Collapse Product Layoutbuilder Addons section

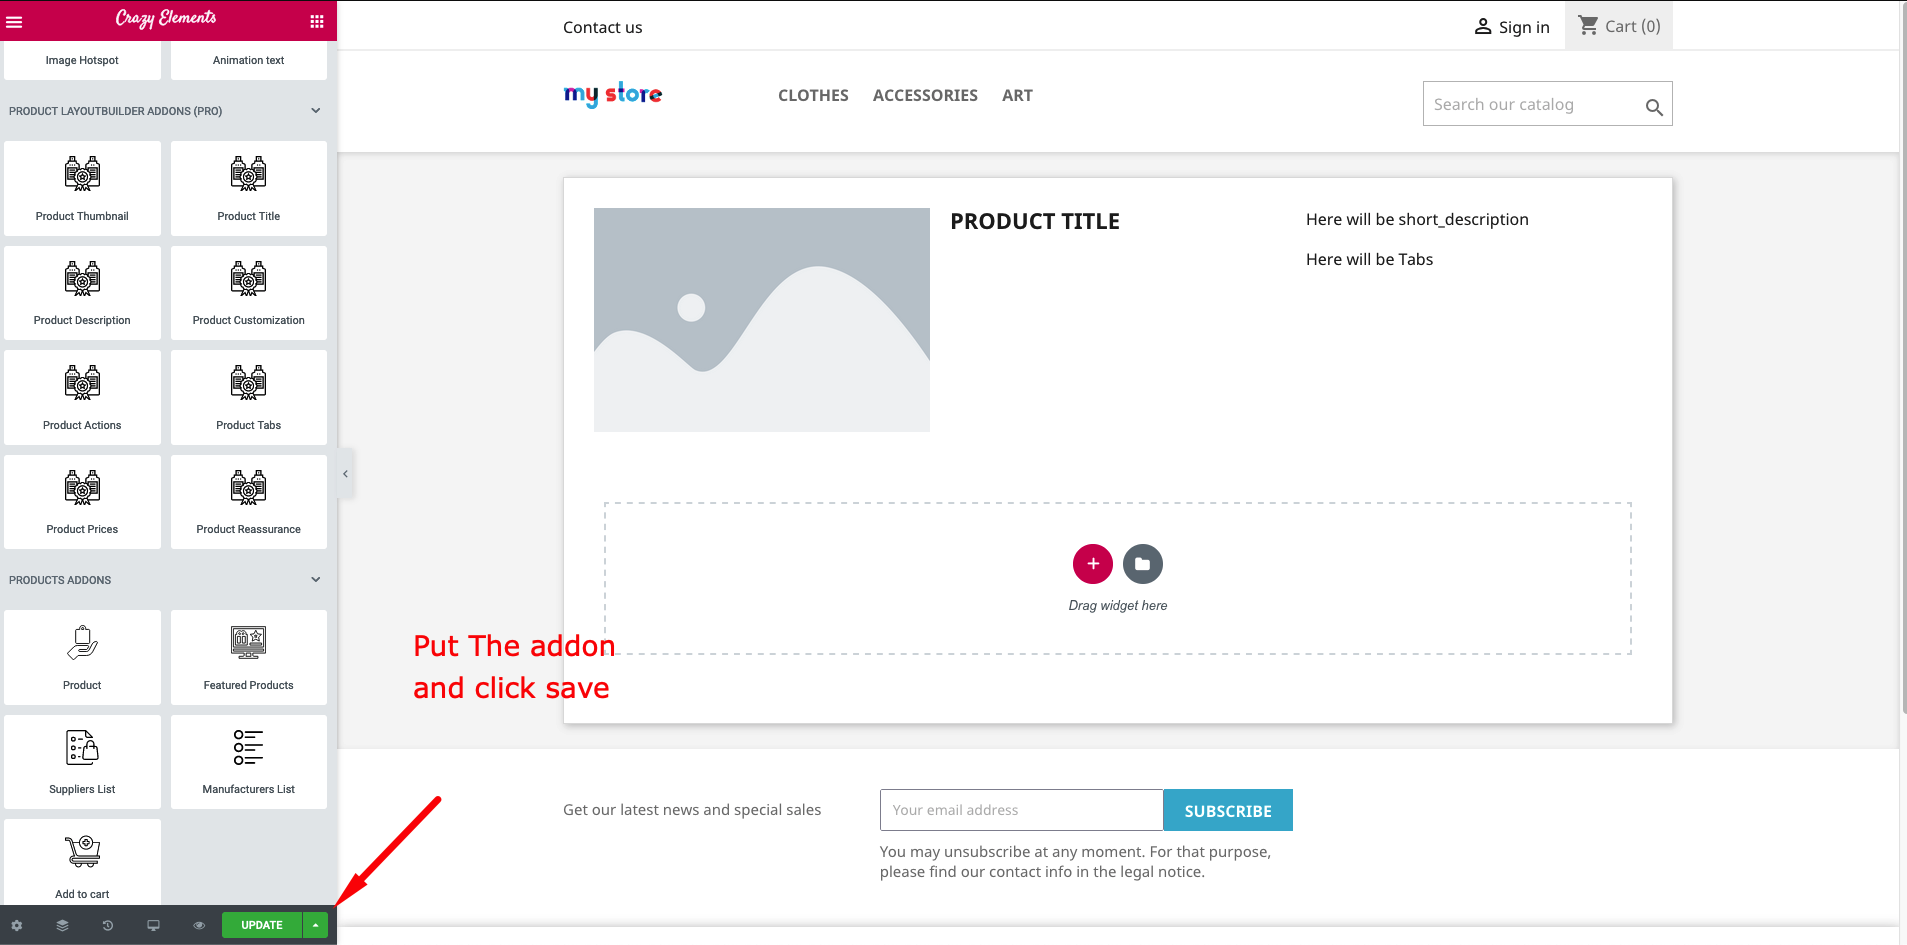316,111
